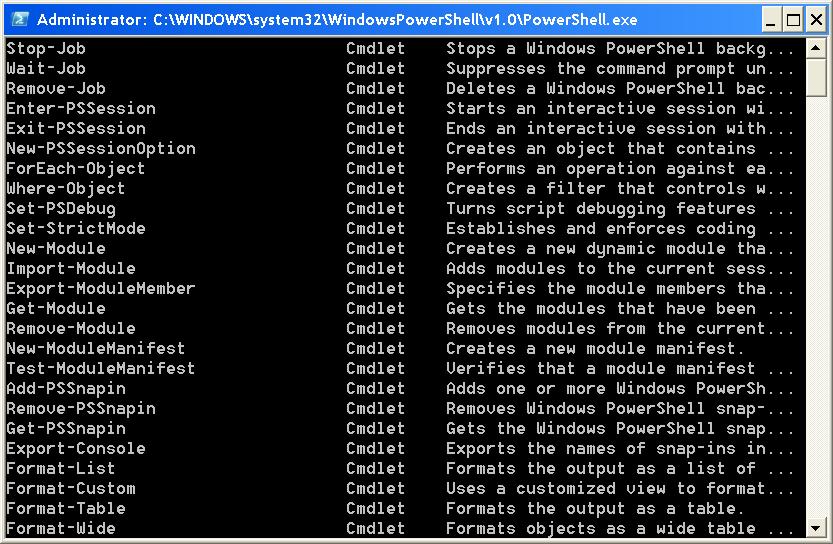Click on Test-ModuleManifest text
This screenshot has height=544, width=833.
[100, 369]
